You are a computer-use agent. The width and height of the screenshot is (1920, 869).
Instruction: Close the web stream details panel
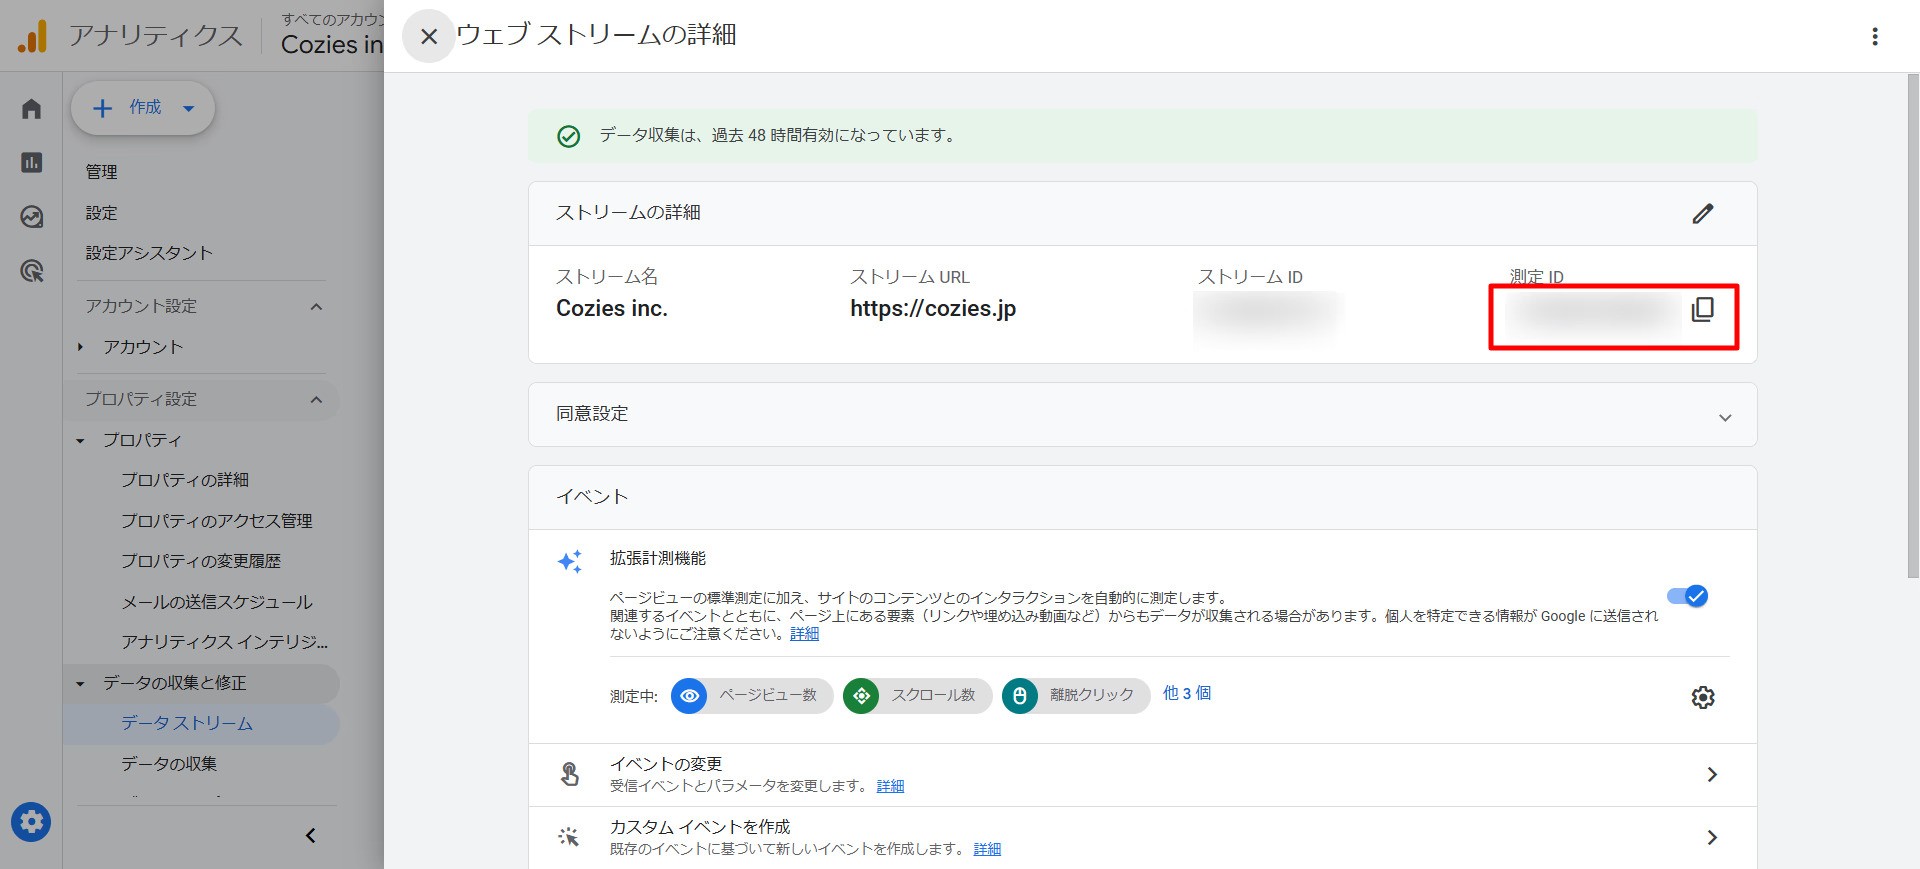tap(429, 37)
